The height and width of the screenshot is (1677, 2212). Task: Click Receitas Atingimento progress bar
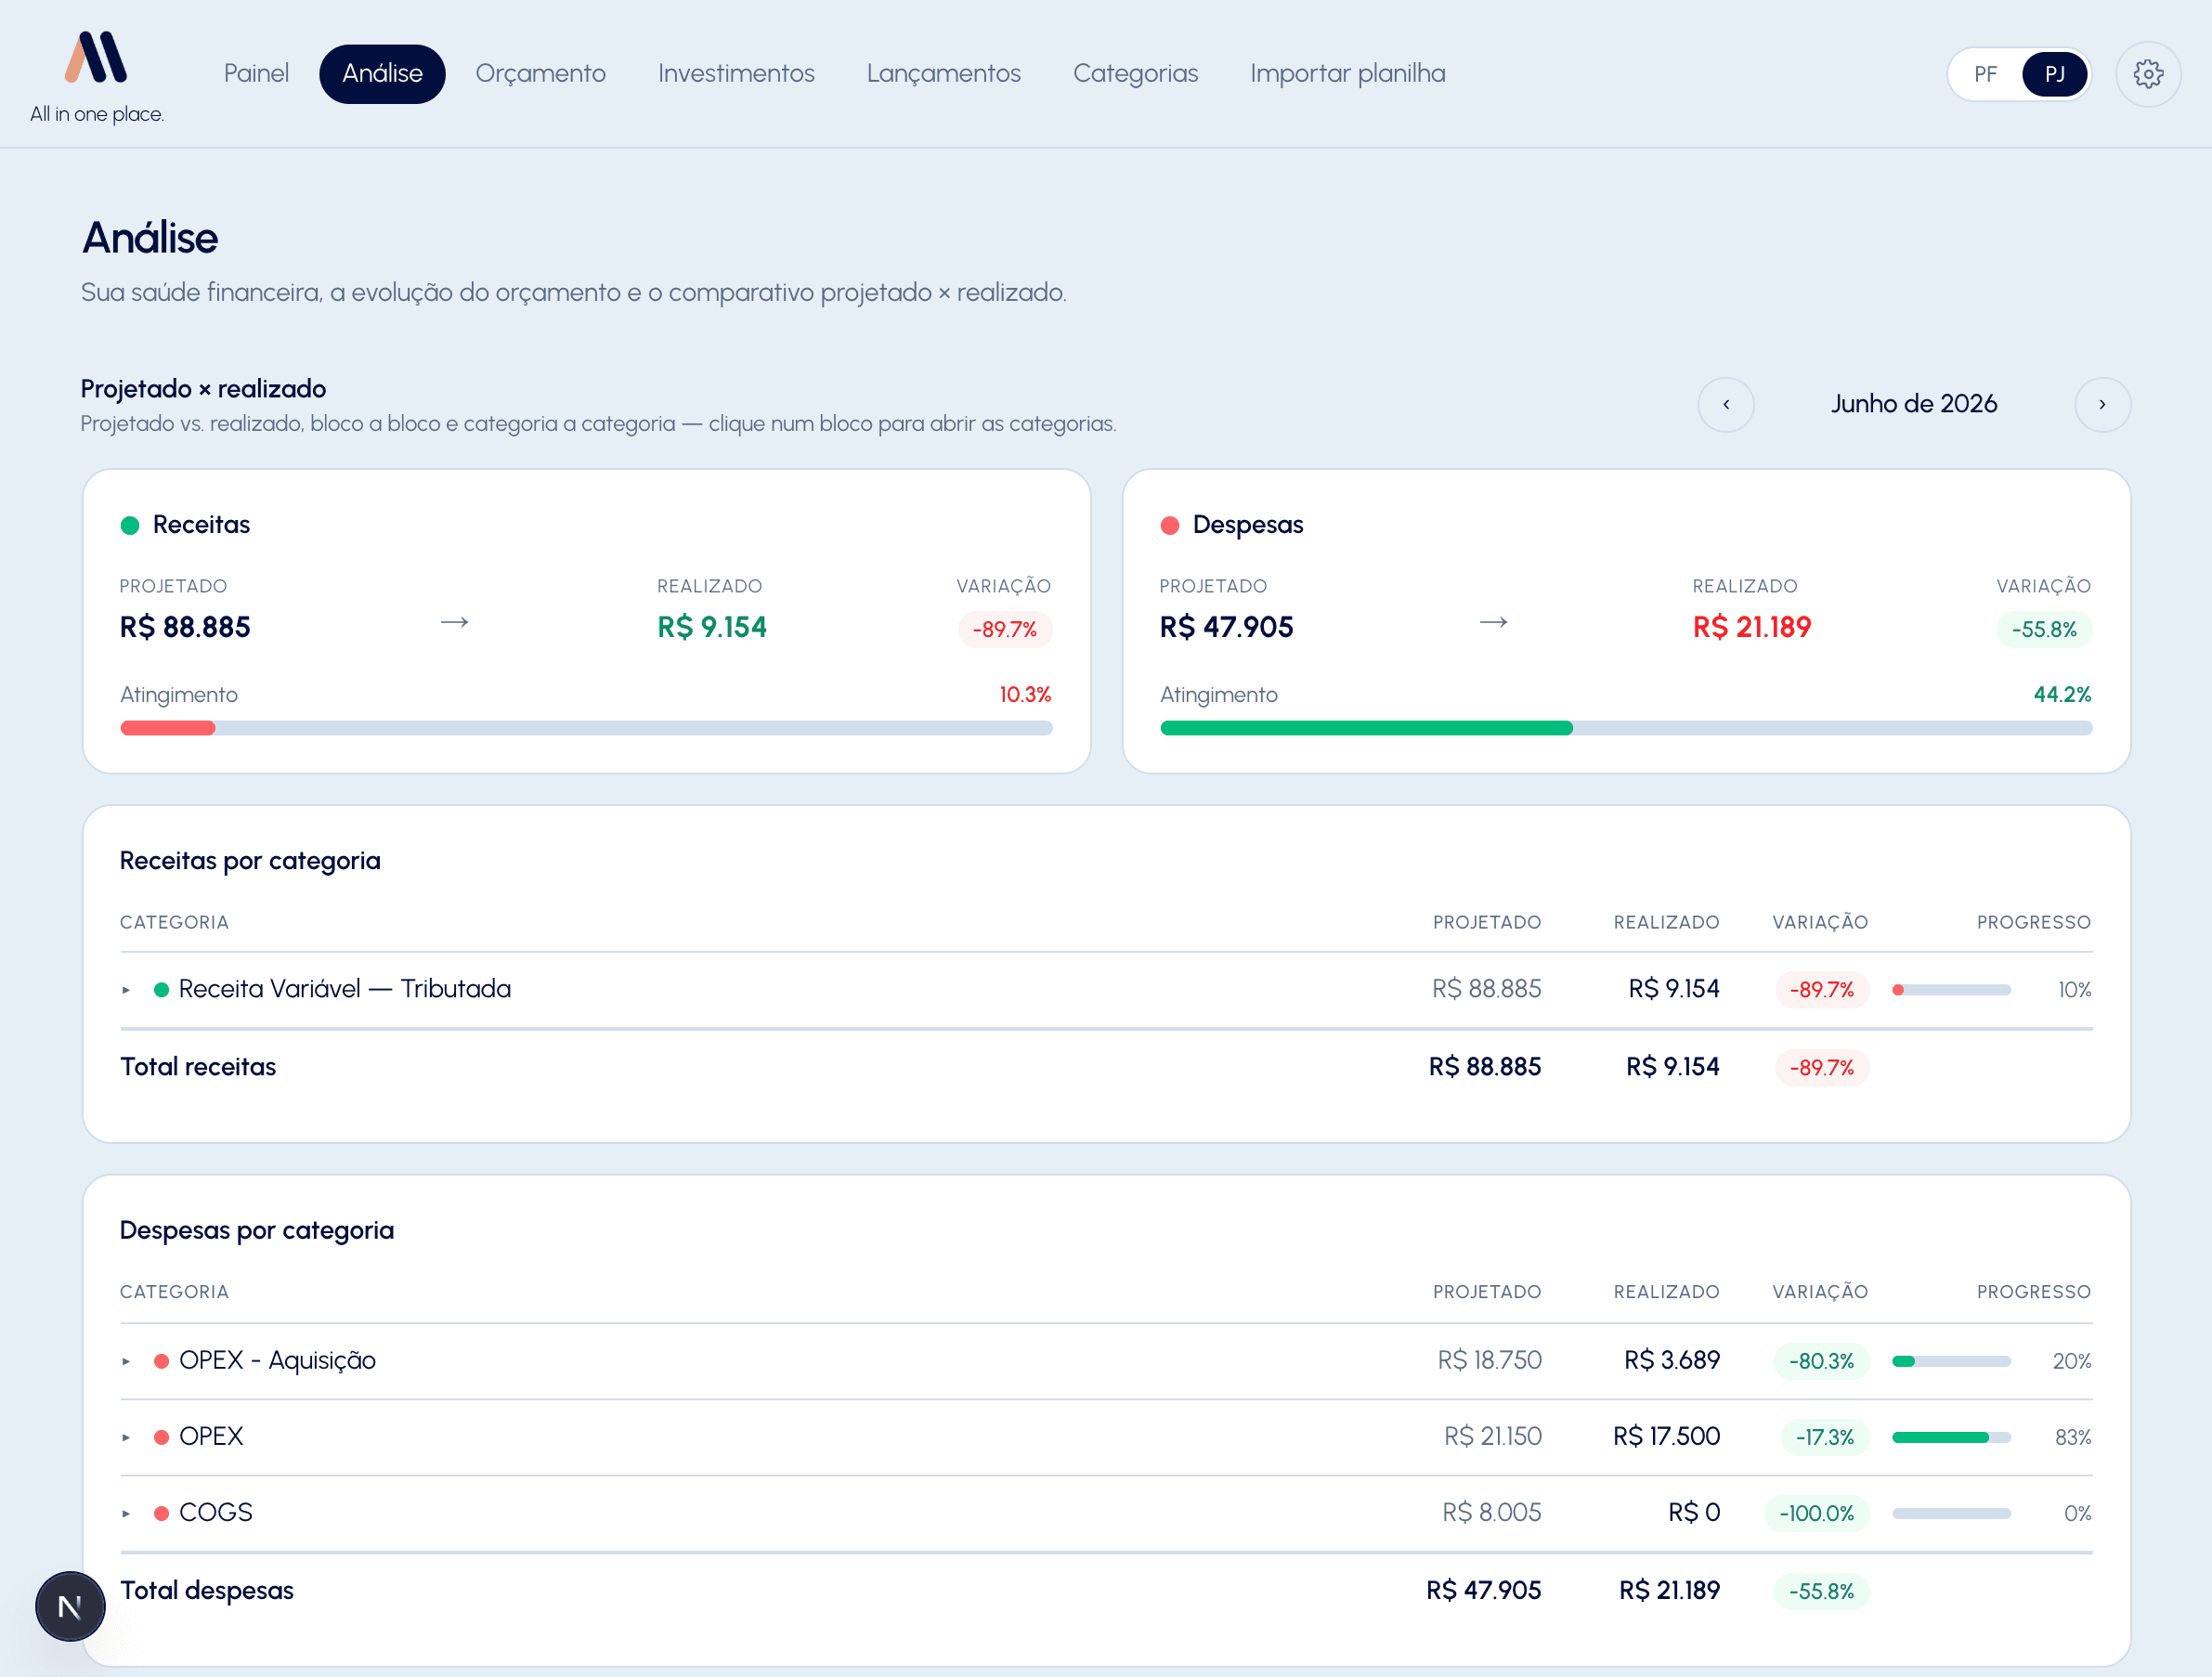(586, 728)
